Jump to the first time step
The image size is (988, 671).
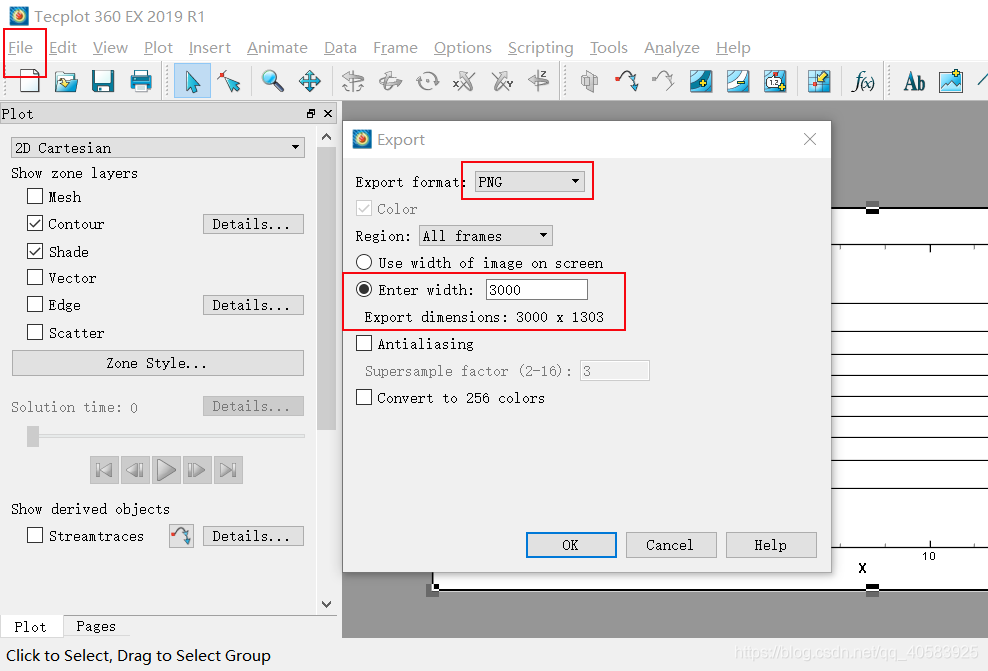point(105,470)
